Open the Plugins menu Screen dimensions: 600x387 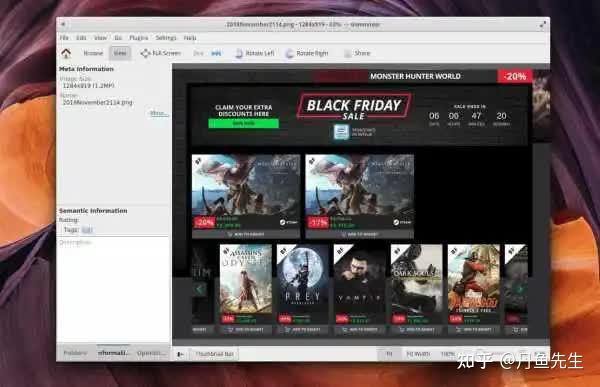[139, 38]
